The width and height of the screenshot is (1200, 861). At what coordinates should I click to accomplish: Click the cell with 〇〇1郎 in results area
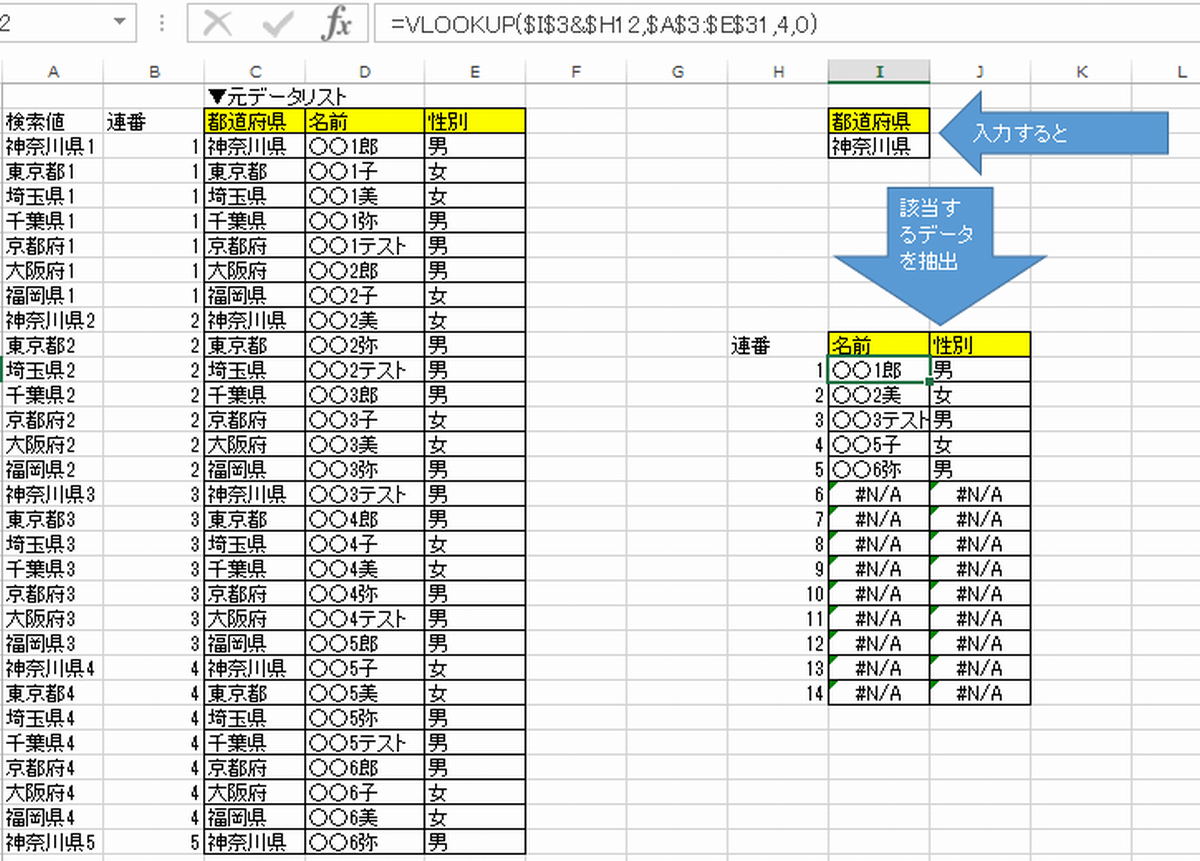pyautogui.click(x=878, y=369)
